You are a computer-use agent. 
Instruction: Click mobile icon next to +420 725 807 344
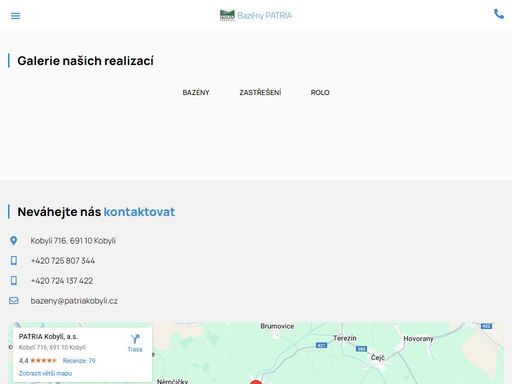[x=14, y=260]
